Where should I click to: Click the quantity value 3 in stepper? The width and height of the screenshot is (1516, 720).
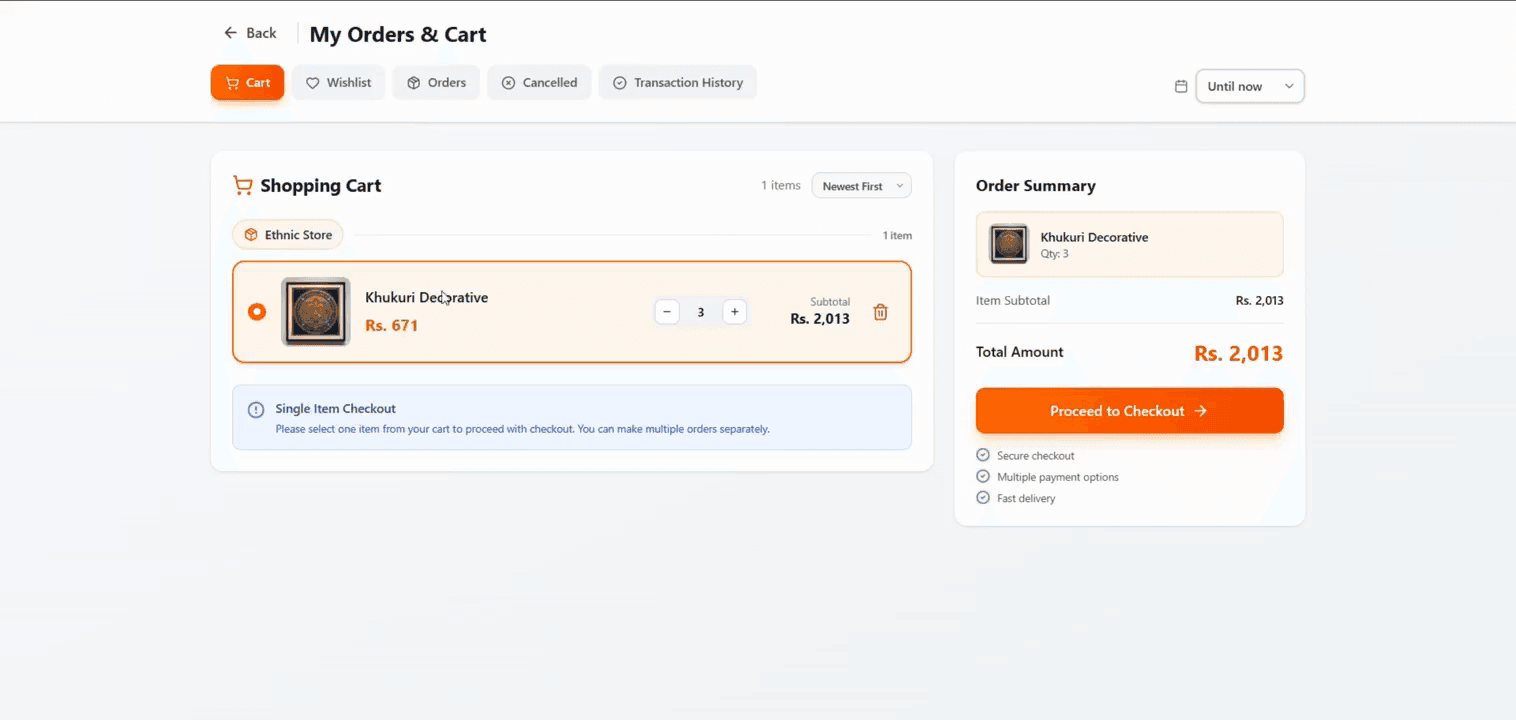pyautogui.click(x=701, y=312)
